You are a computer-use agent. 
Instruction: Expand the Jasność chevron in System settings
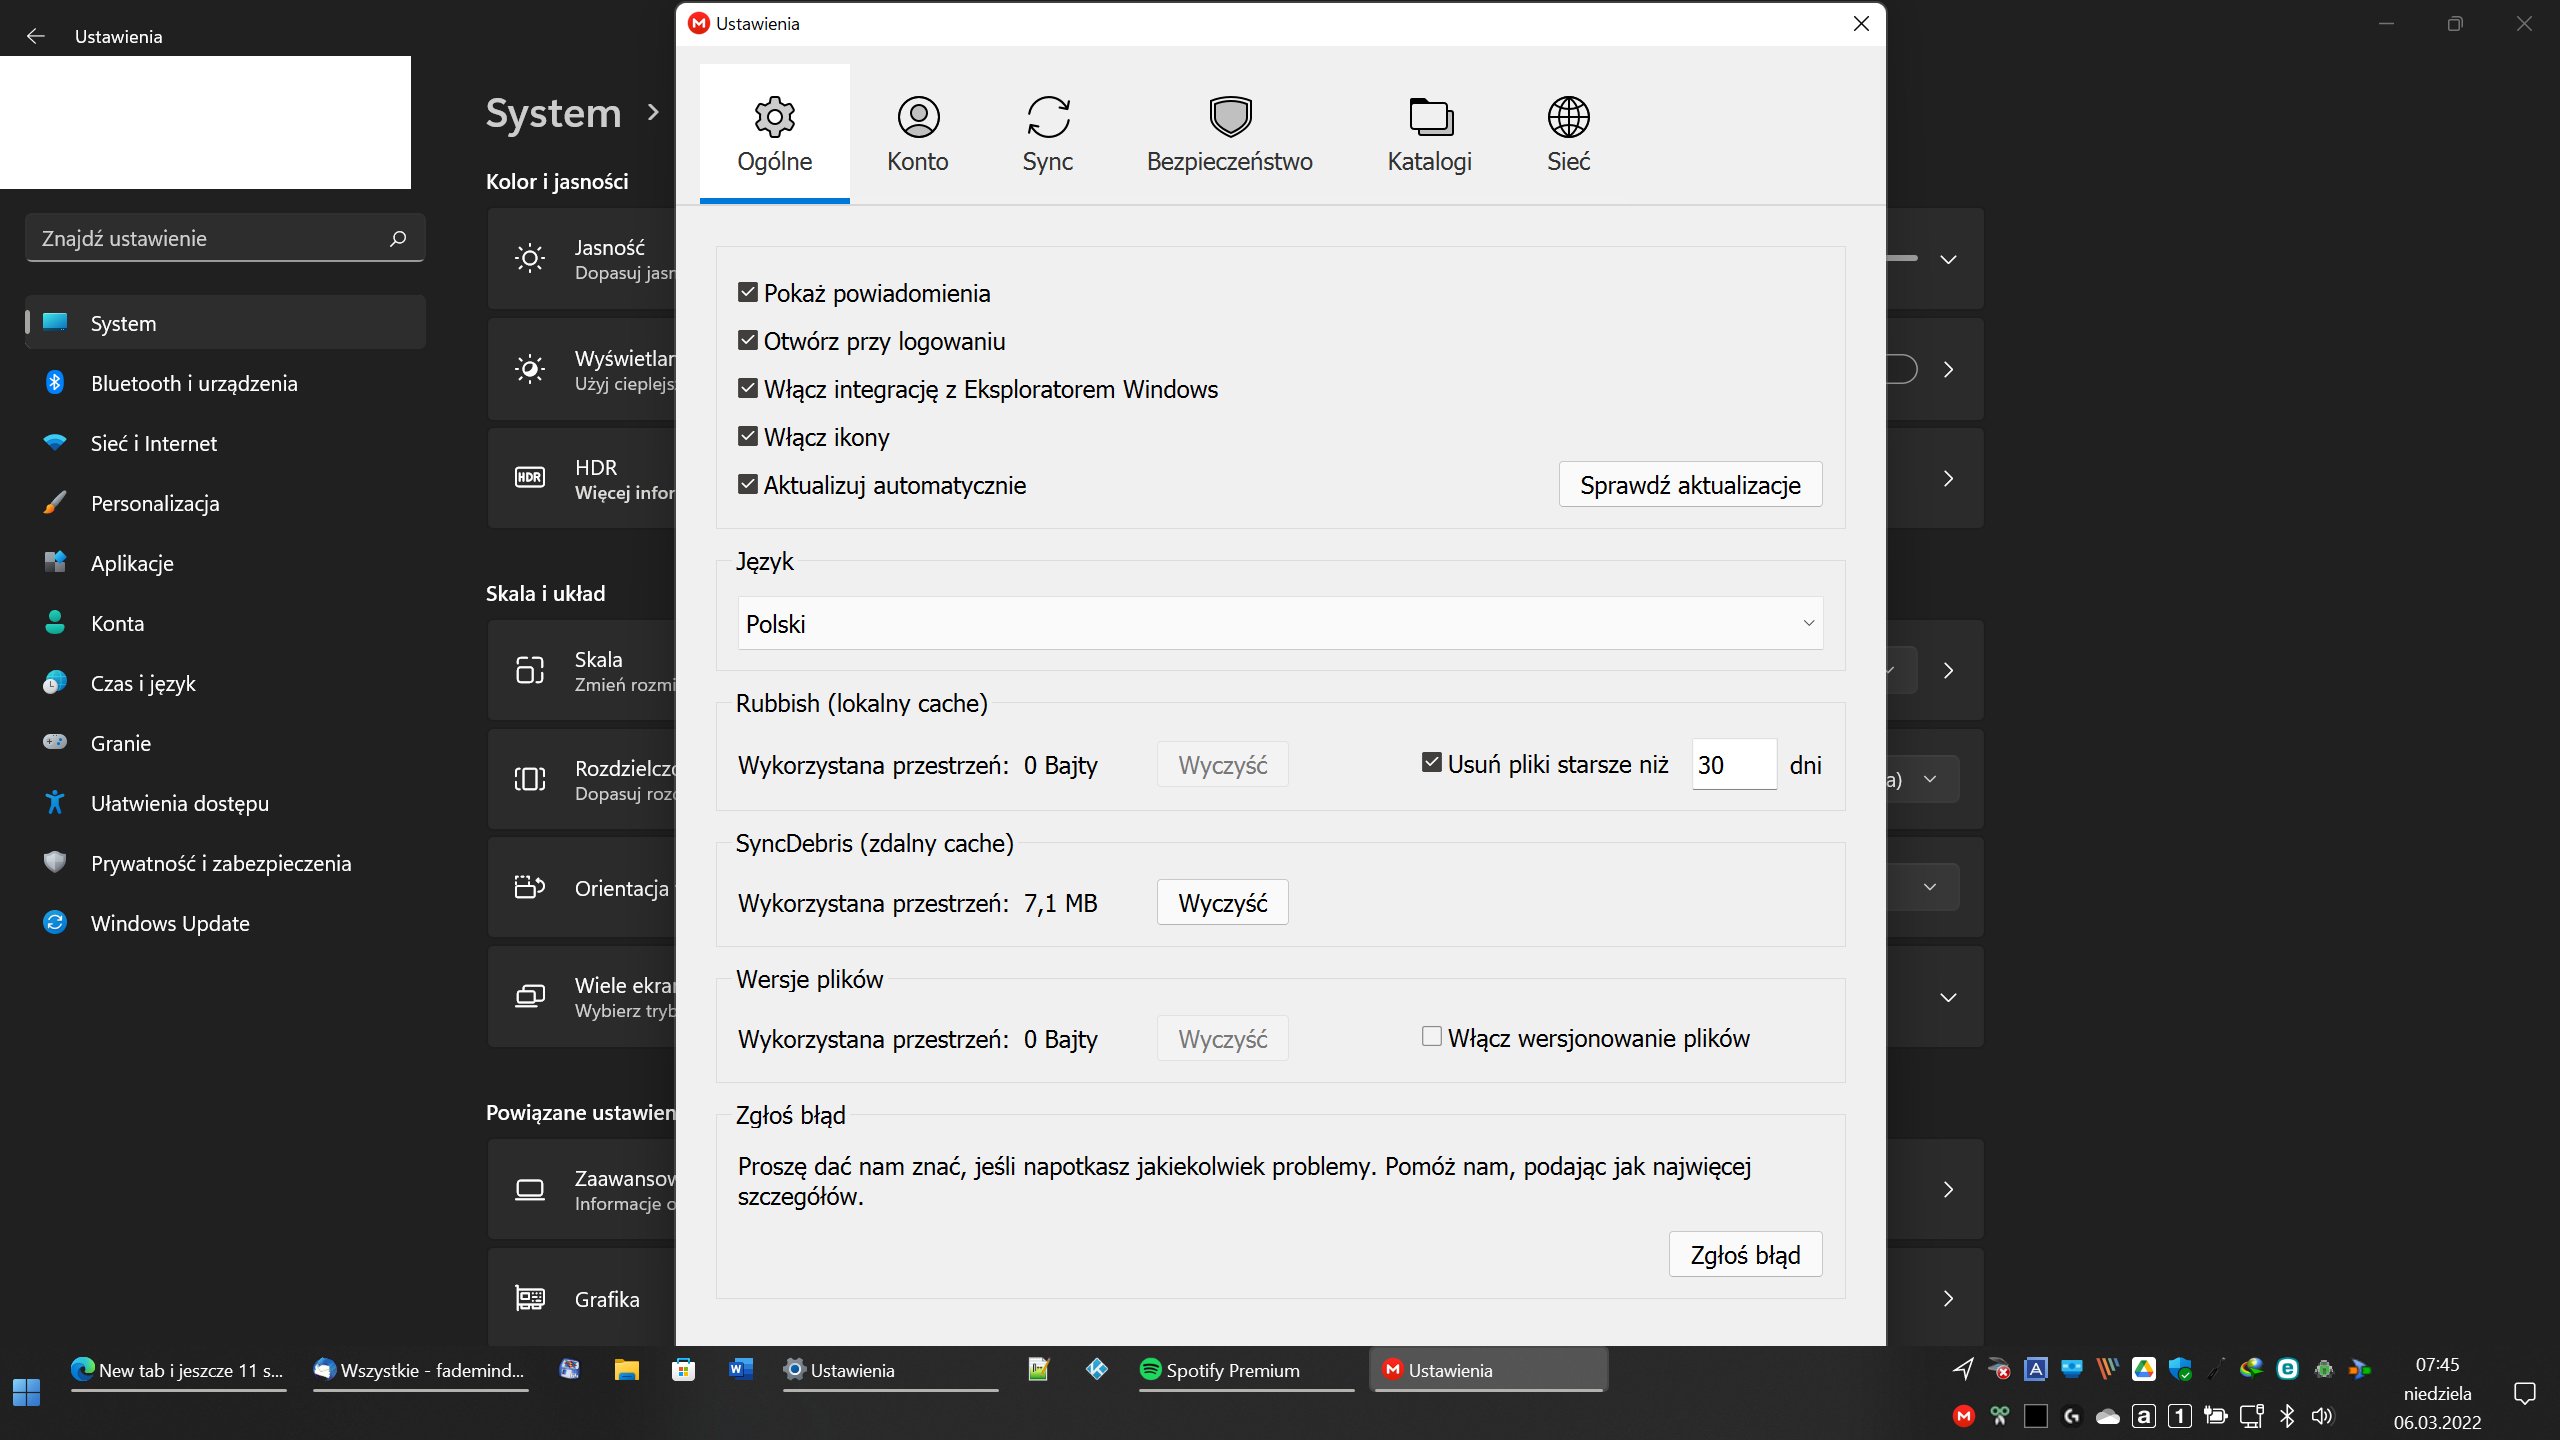[x=1948, y=259]
